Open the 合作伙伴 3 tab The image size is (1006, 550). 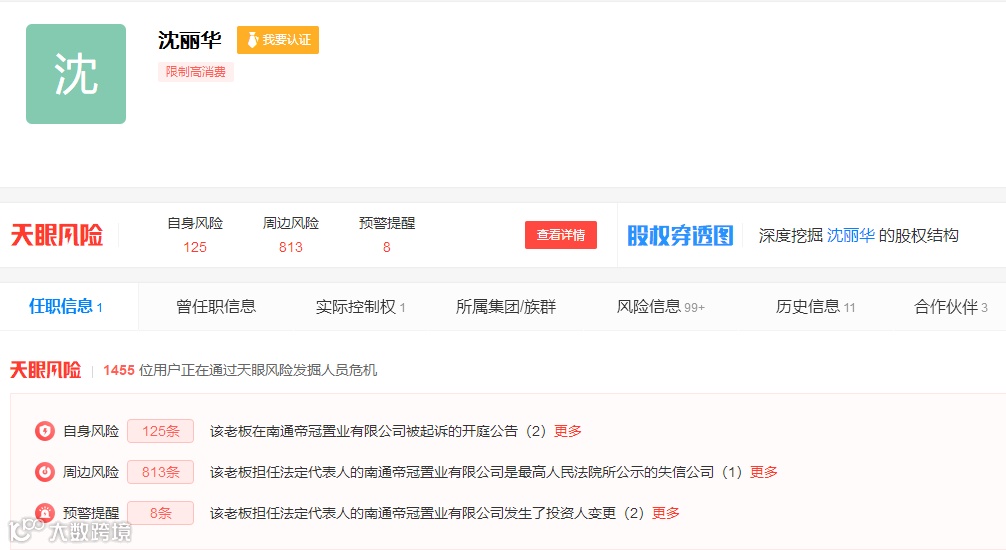click(951, 307)
